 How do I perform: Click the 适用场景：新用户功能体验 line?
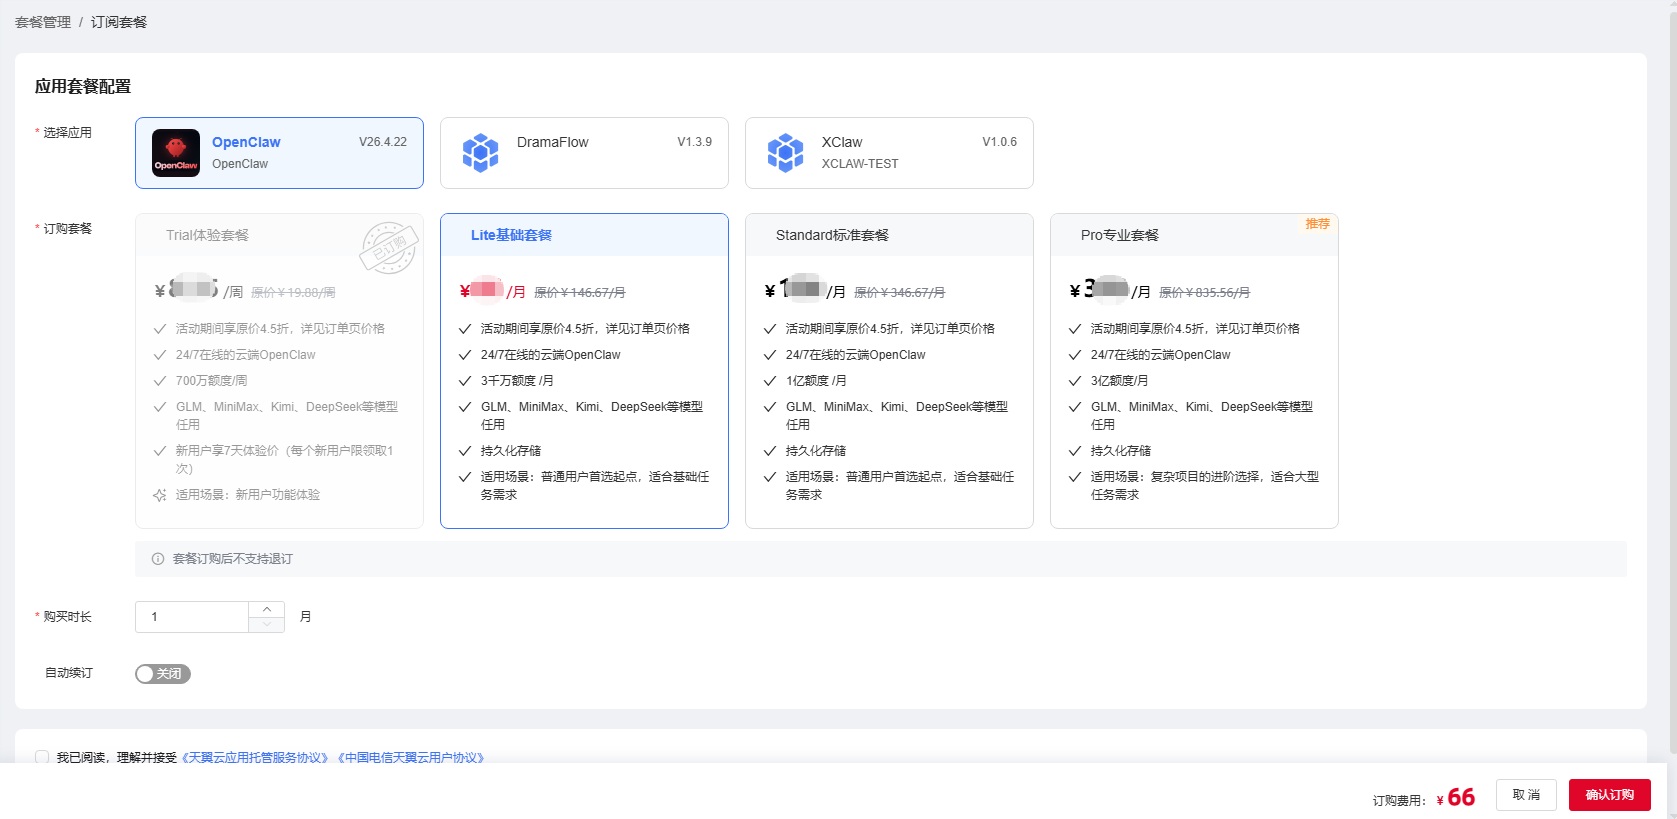point(248,495)
